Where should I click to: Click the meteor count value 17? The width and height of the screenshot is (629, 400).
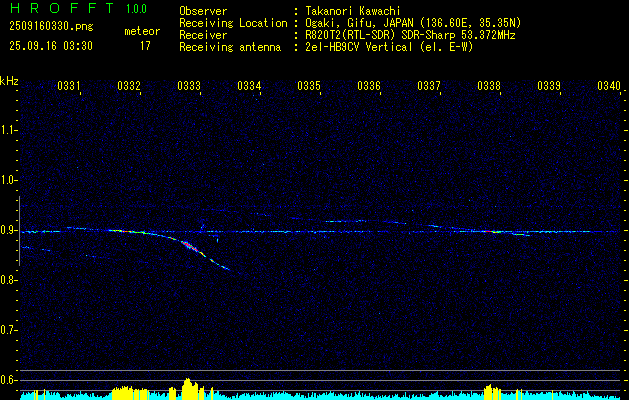(x=145, y=46)
